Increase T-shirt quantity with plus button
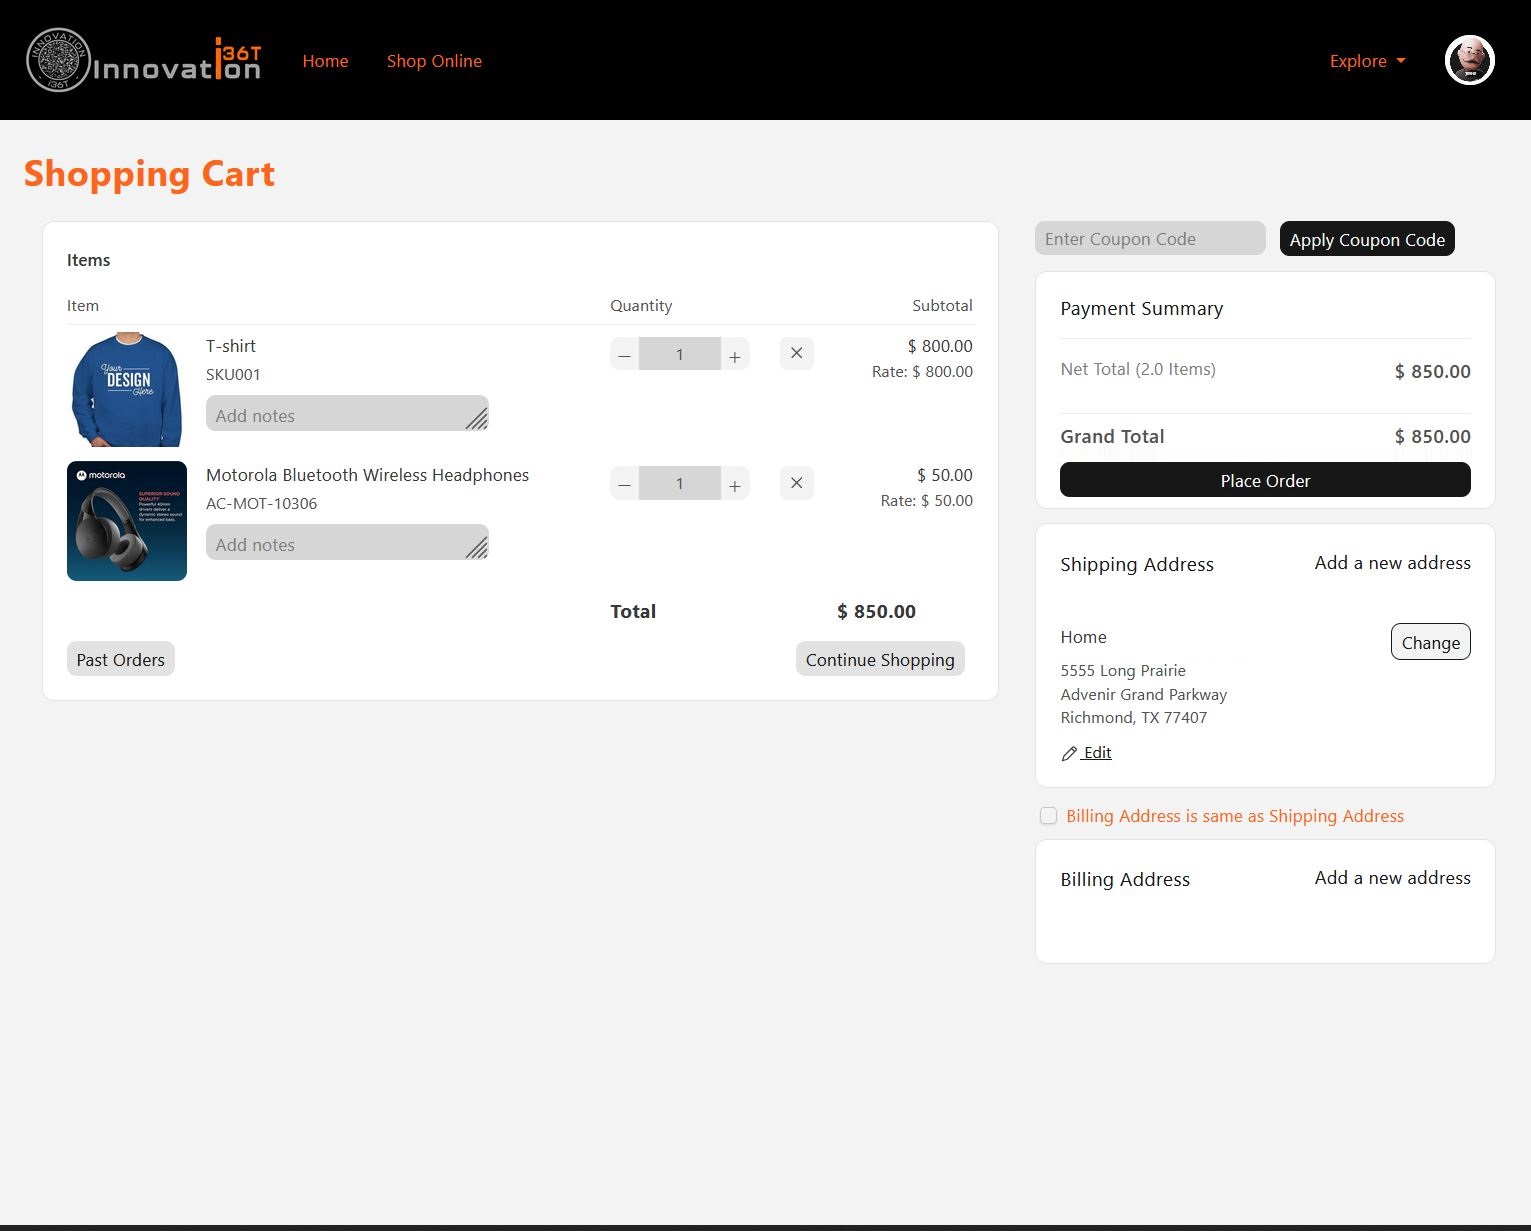Viewport: 1531px width, 1231px height. coord(735,355)
